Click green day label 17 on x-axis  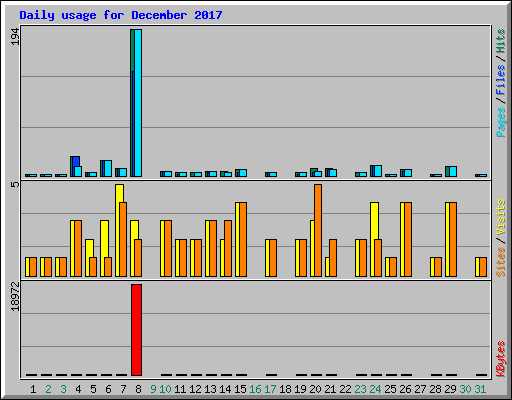[x=270, y=389]
